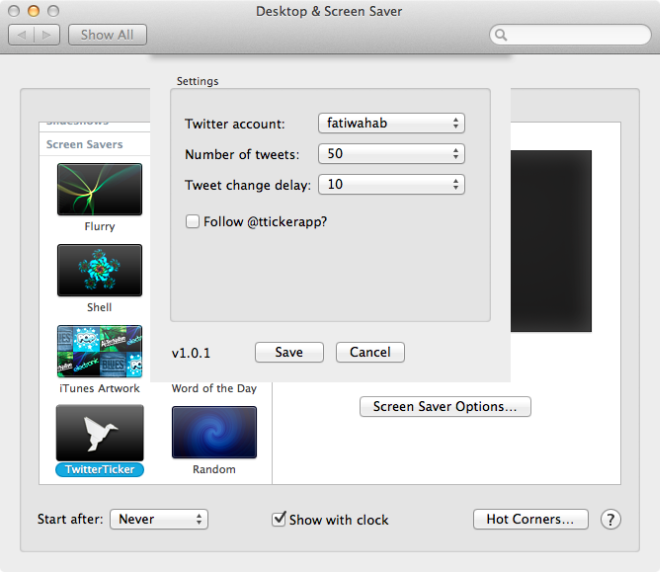Select the TwitterTicker bird icon
The height and width of the screenshot is (572, 660).
pyautogui.click(x=99, y=432)
